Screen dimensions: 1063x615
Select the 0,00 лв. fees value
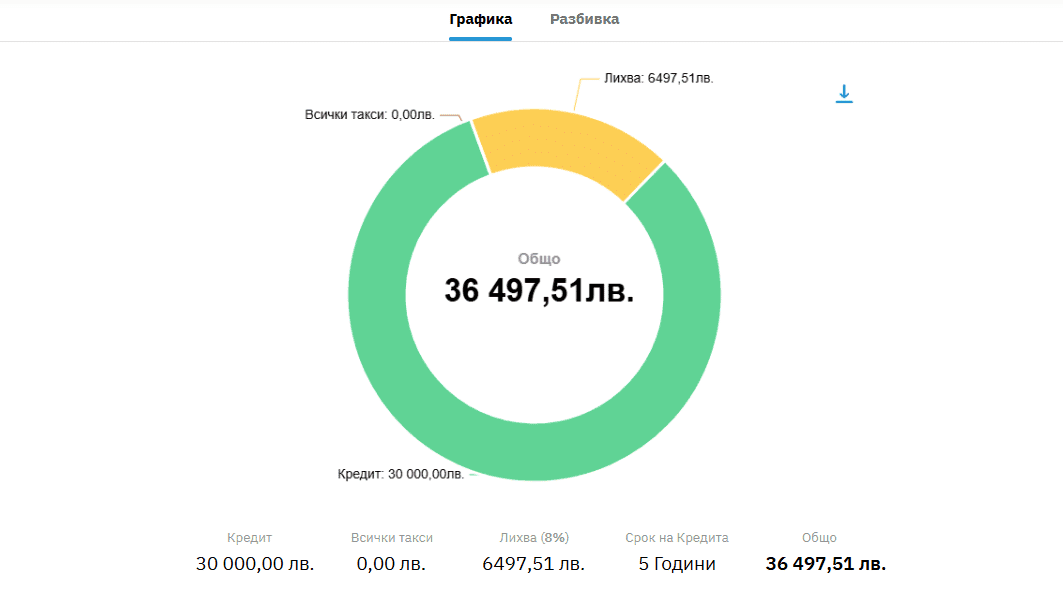click(391, 564)
